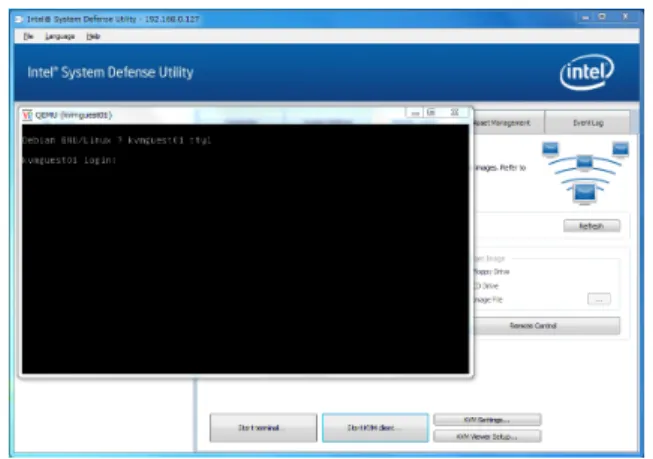Click the 'CD Drive' option label

tap(486, 286)
